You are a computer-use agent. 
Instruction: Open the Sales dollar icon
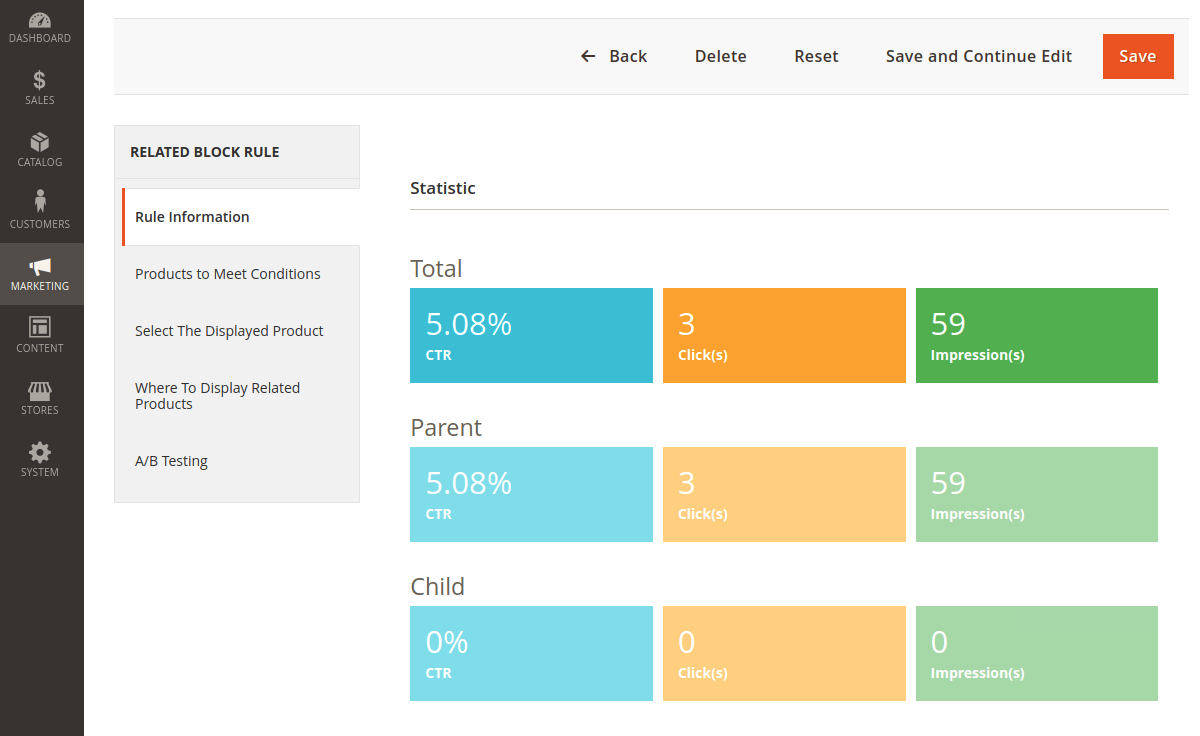pos(40,80)
